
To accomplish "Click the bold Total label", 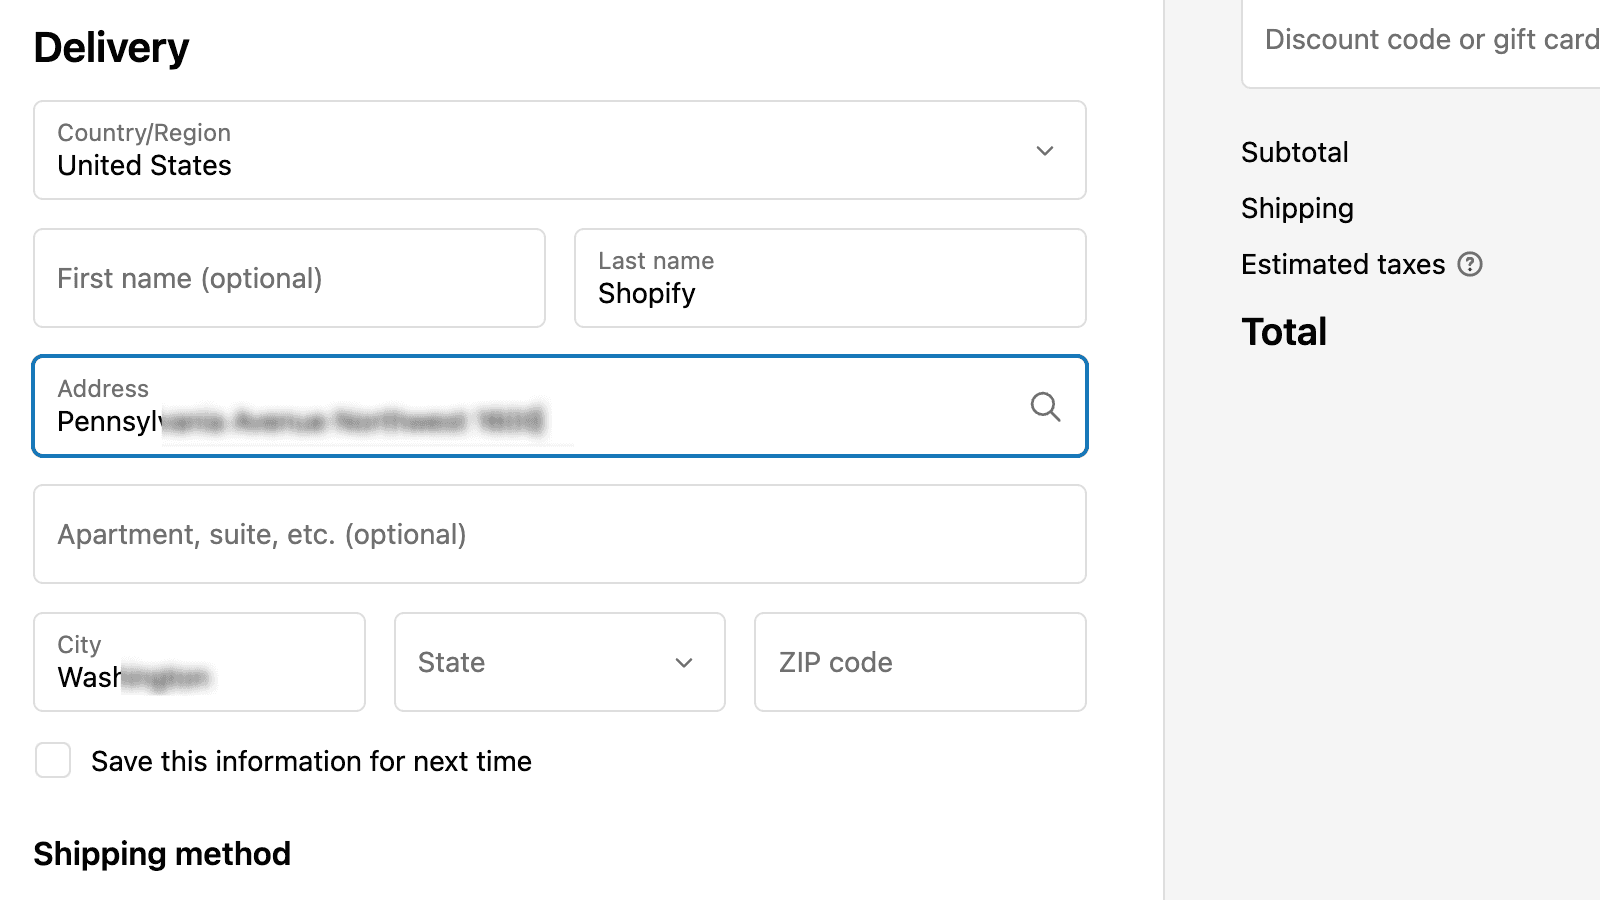I will click(1284, 332).
